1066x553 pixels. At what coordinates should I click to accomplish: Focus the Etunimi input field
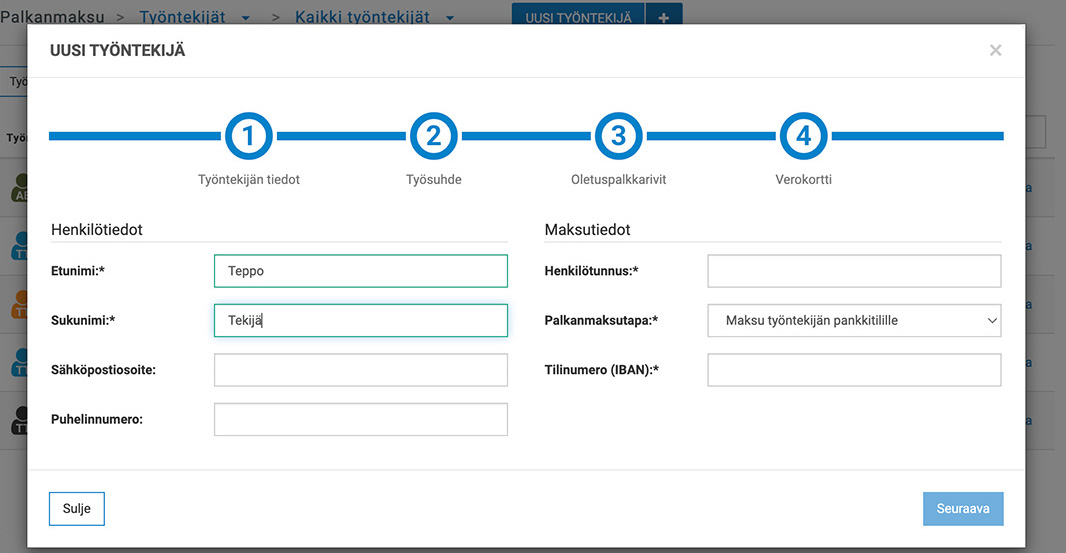(x=360, y=271)
